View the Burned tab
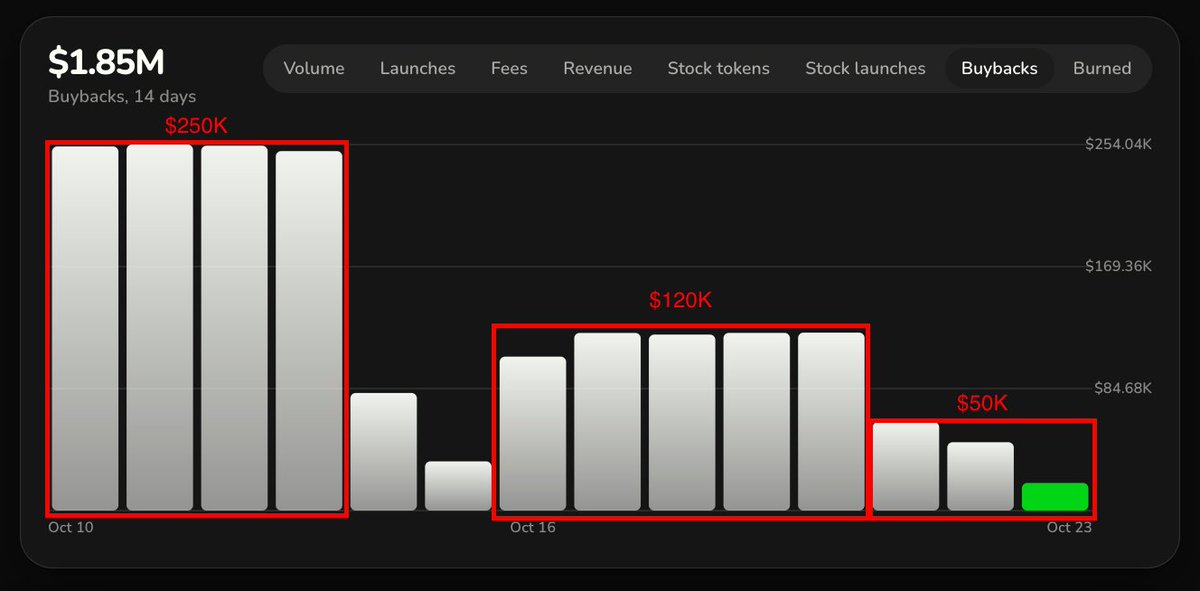 coord(1102,69)
